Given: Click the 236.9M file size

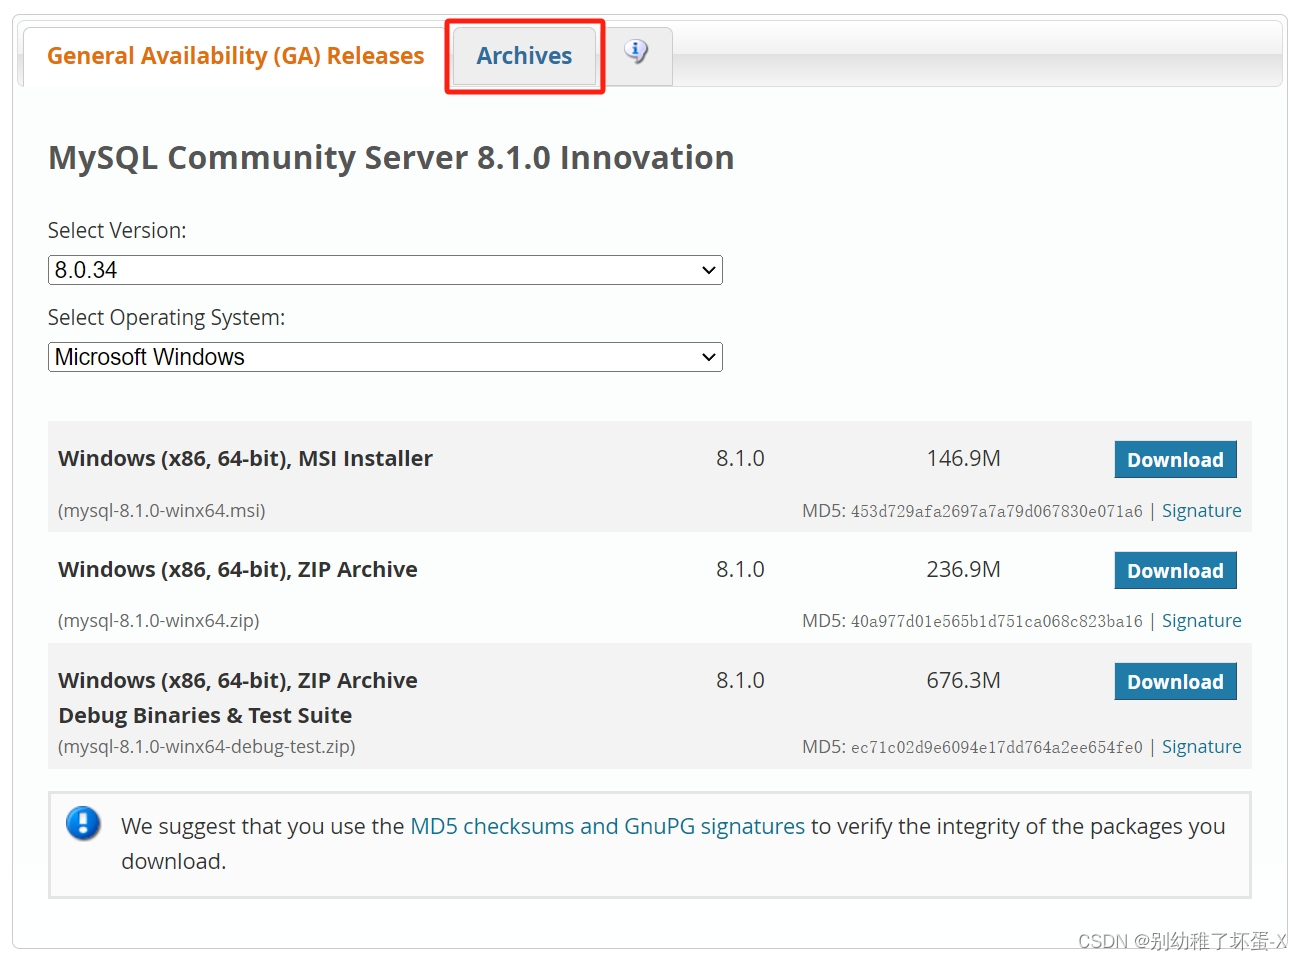Looking at the screenshot, I should pyautogui.click(x=963, y=569).
